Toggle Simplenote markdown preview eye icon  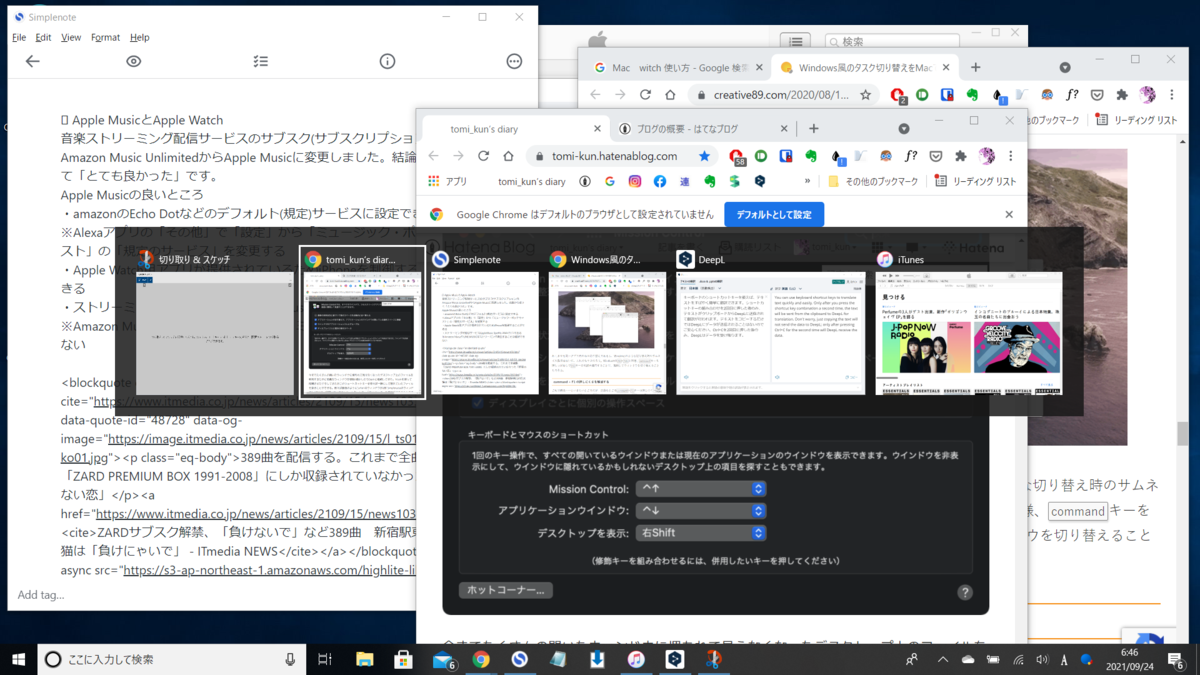[134, 61]
